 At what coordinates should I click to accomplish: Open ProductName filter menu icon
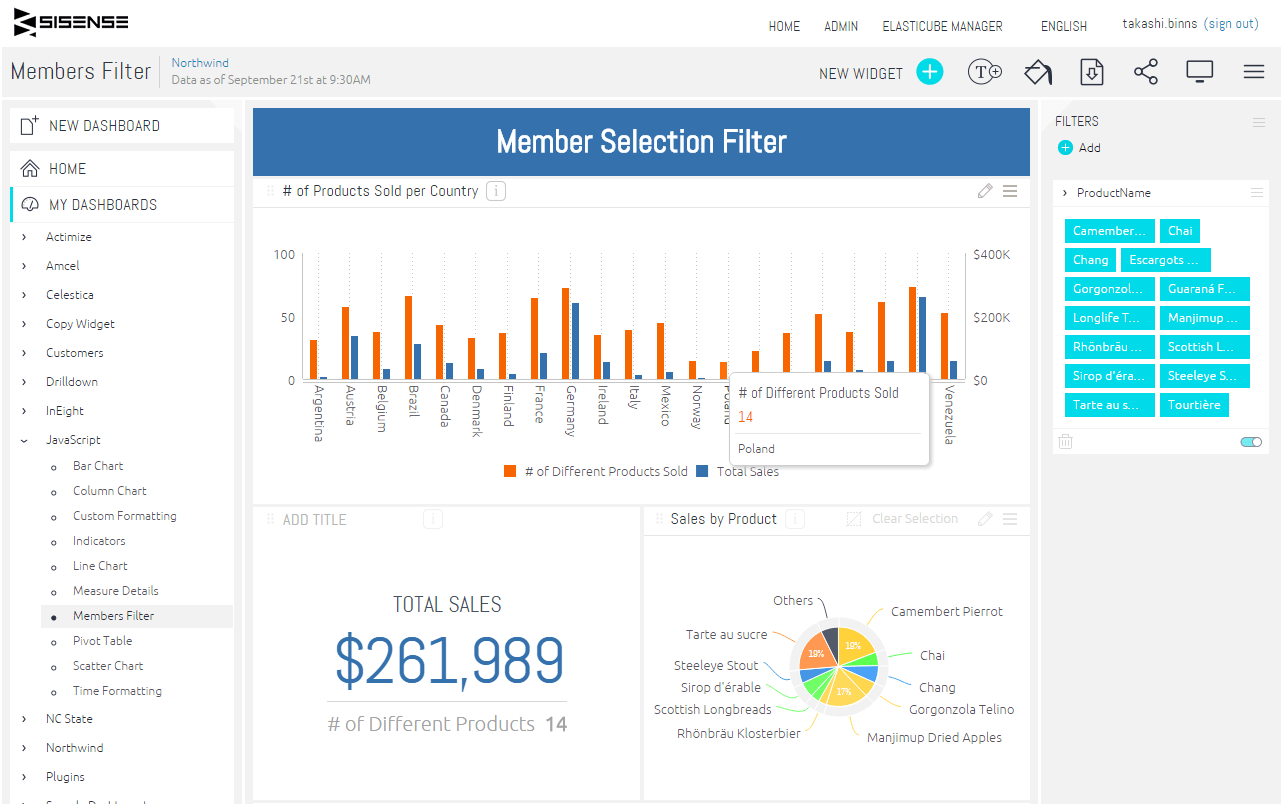coord(1256,193)
